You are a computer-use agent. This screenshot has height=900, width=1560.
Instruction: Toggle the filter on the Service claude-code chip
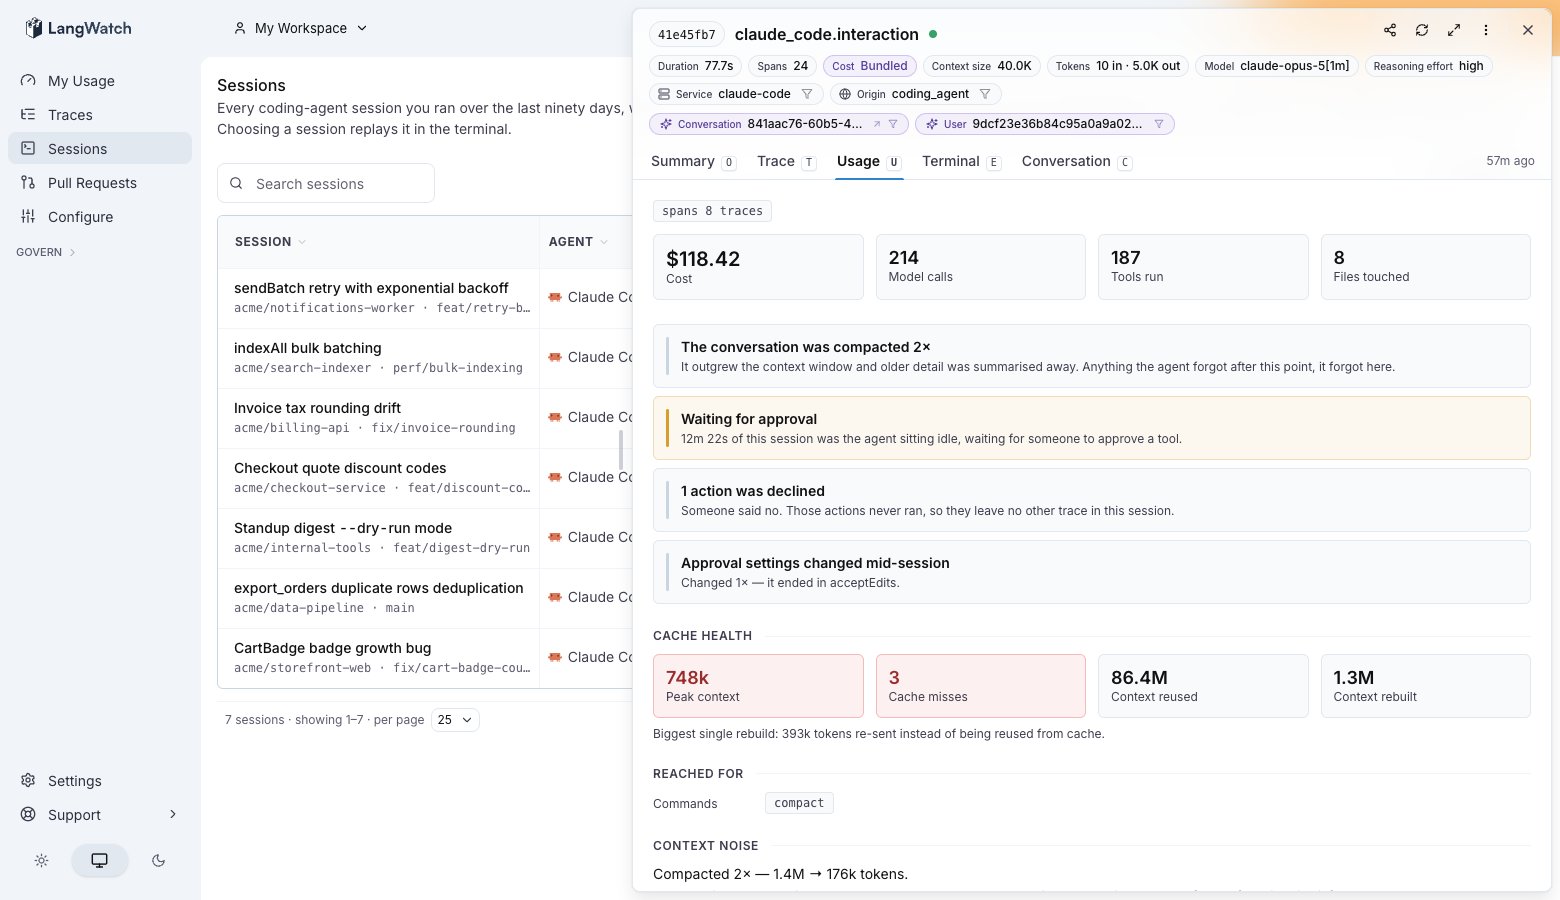[807, 94]
